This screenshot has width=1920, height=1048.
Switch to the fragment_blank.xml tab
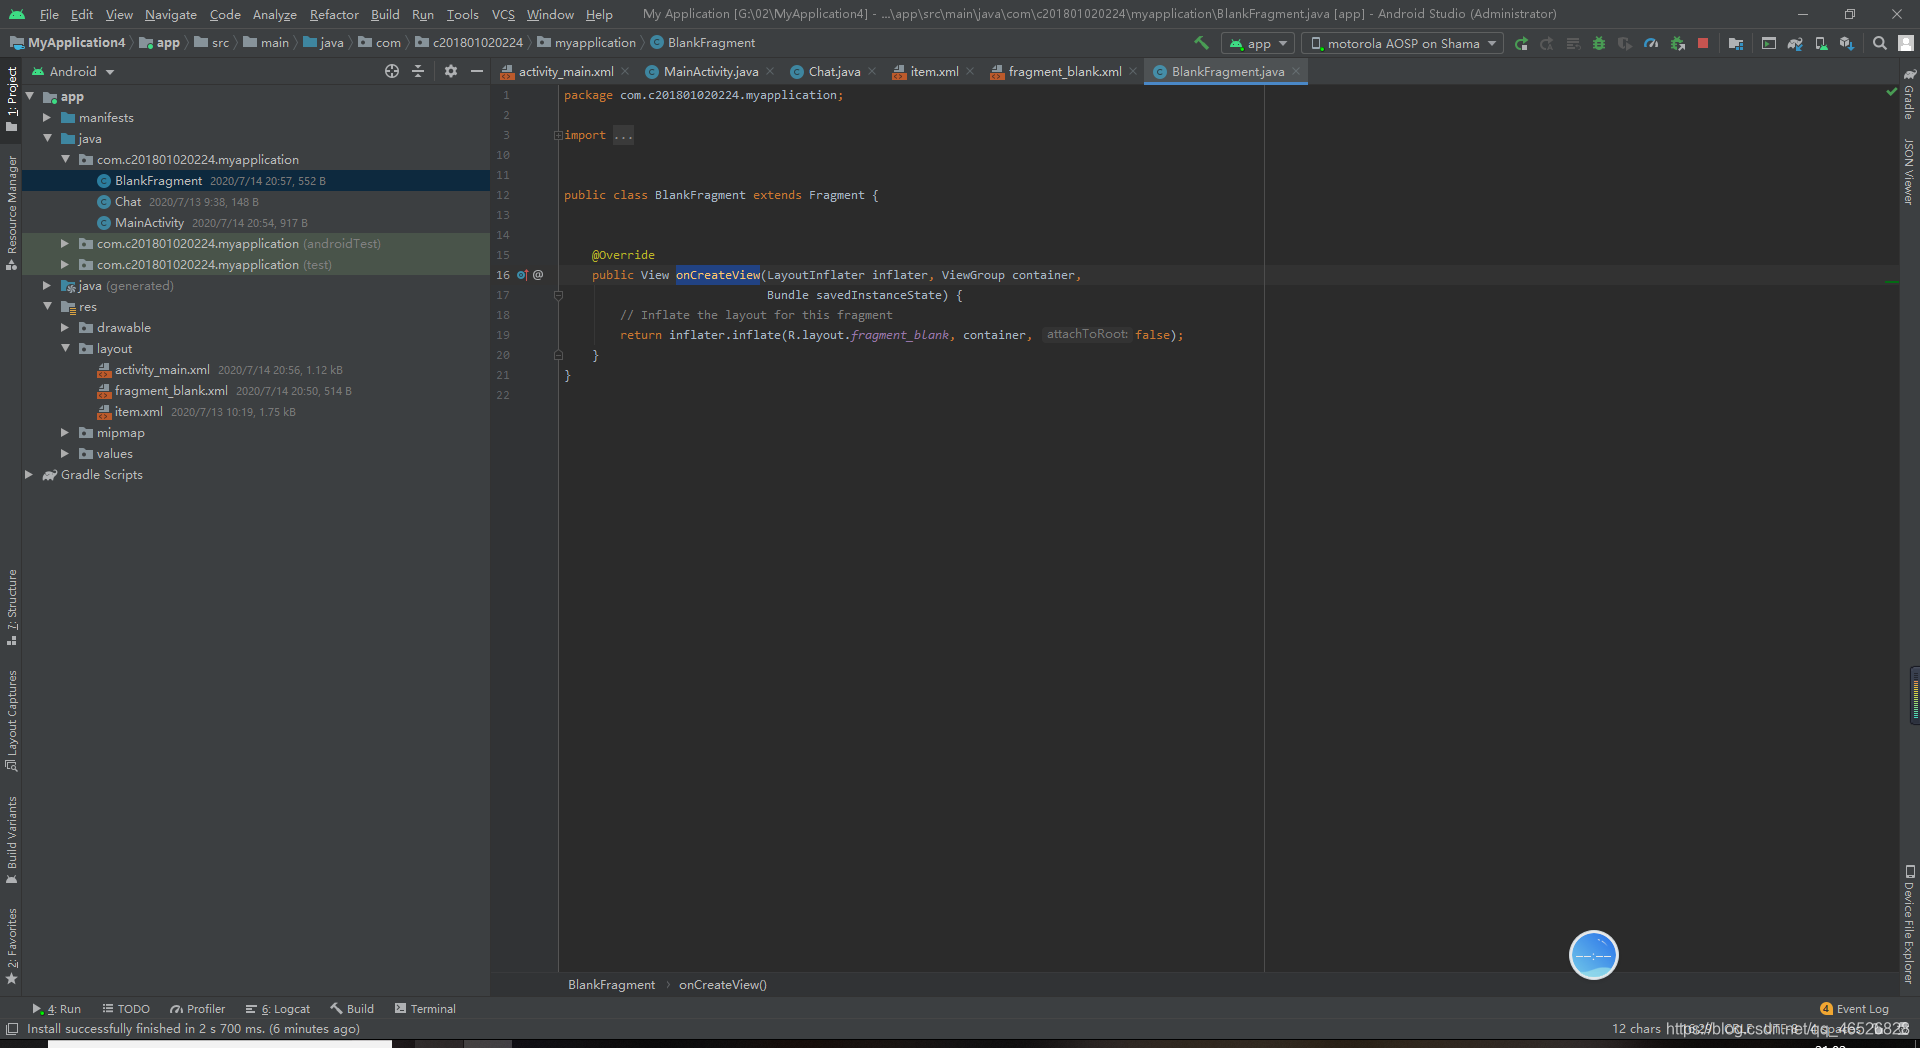tap(1064, 71)
